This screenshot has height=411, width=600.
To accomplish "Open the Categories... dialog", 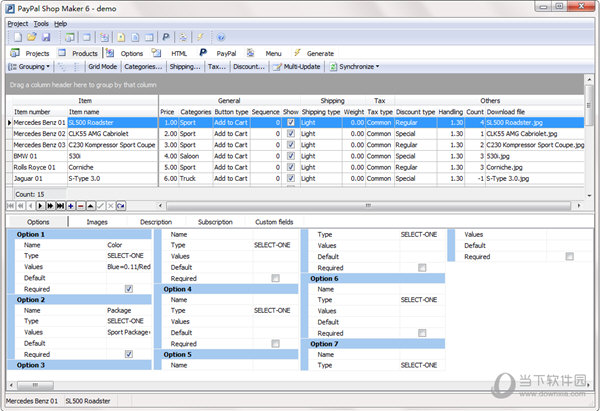I will point(143,67).
